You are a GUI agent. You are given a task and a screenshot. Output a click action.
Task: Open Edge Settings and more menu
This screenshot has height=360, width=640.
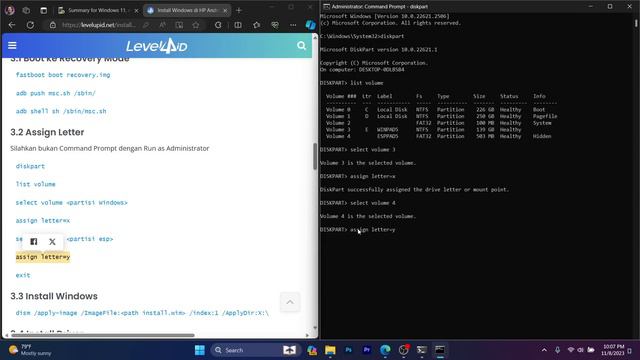pyautogui.click(x=293, y=25)
